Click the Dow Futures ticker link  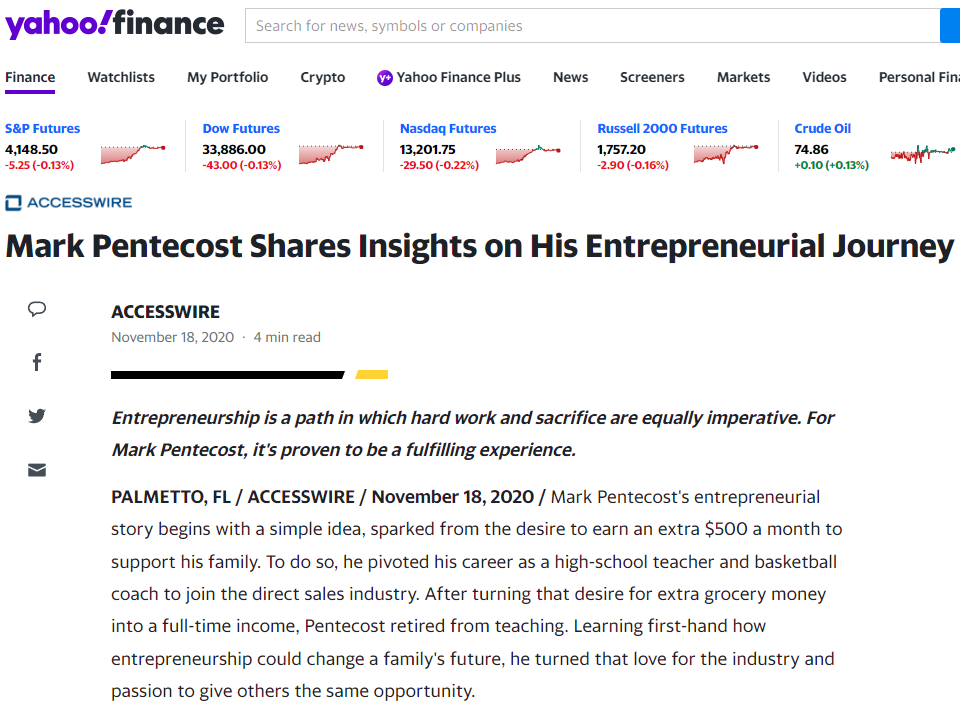tap(241, 128)
